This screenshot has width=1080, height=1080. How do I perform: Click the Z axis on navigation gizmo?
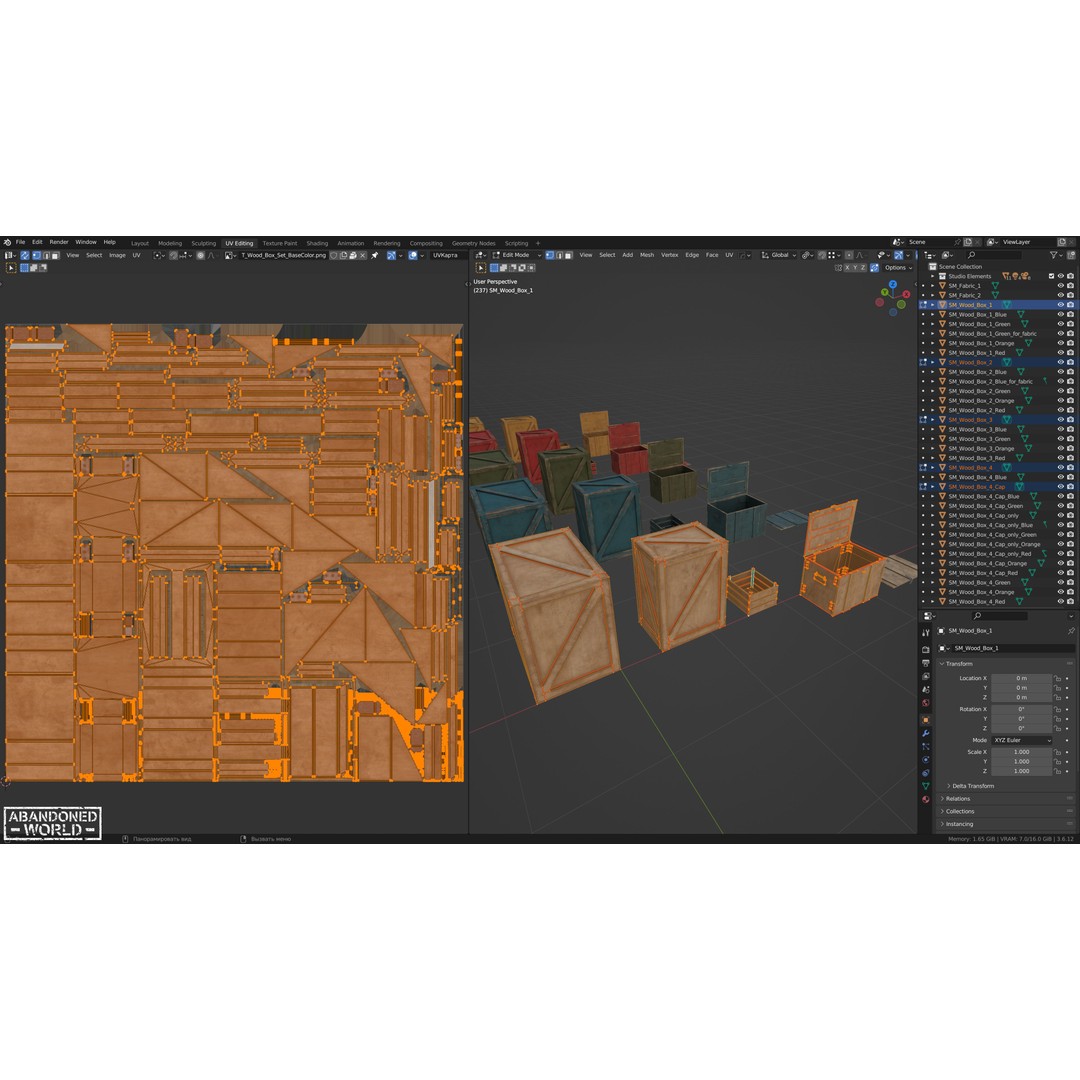click(x=893, y=284)
